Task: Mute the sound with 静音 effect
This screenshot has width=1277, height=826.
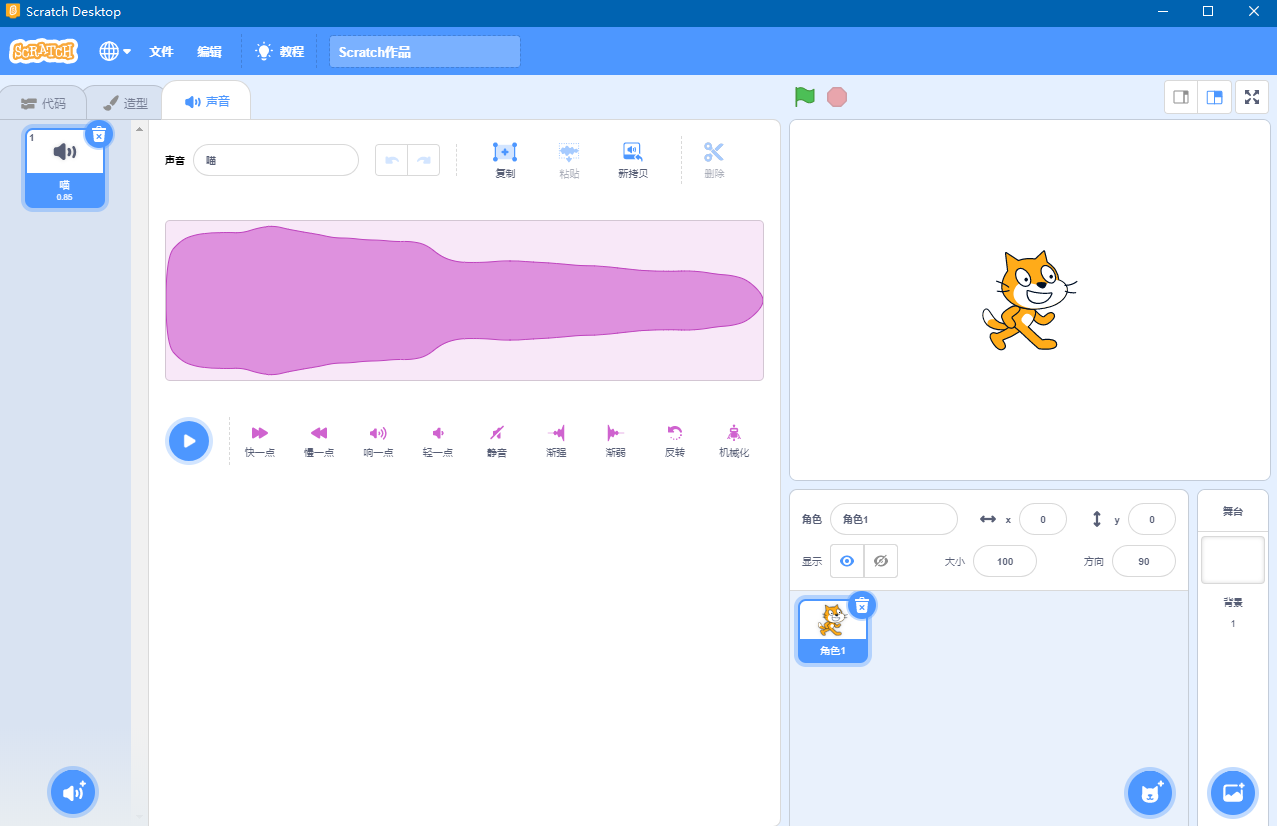Action: pos(496,440)
